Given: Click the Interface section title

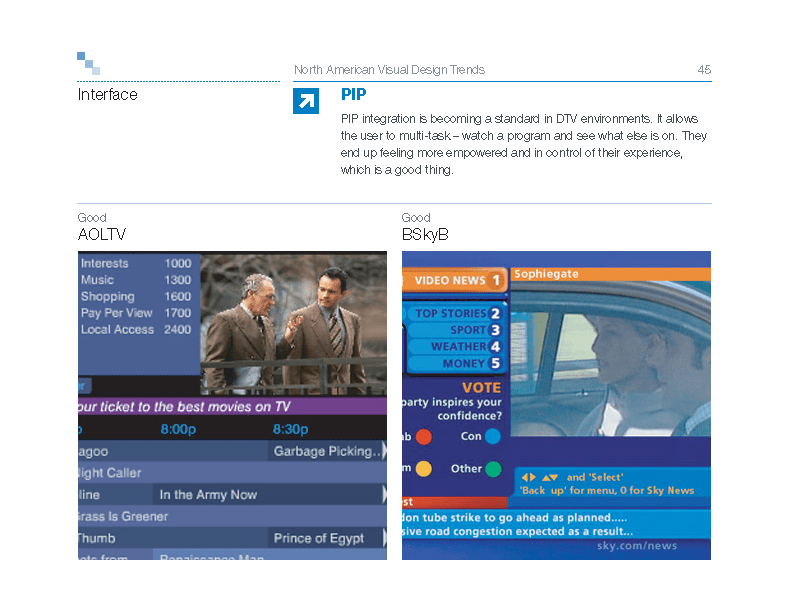Looking at the screenshot, I should 108,94.
